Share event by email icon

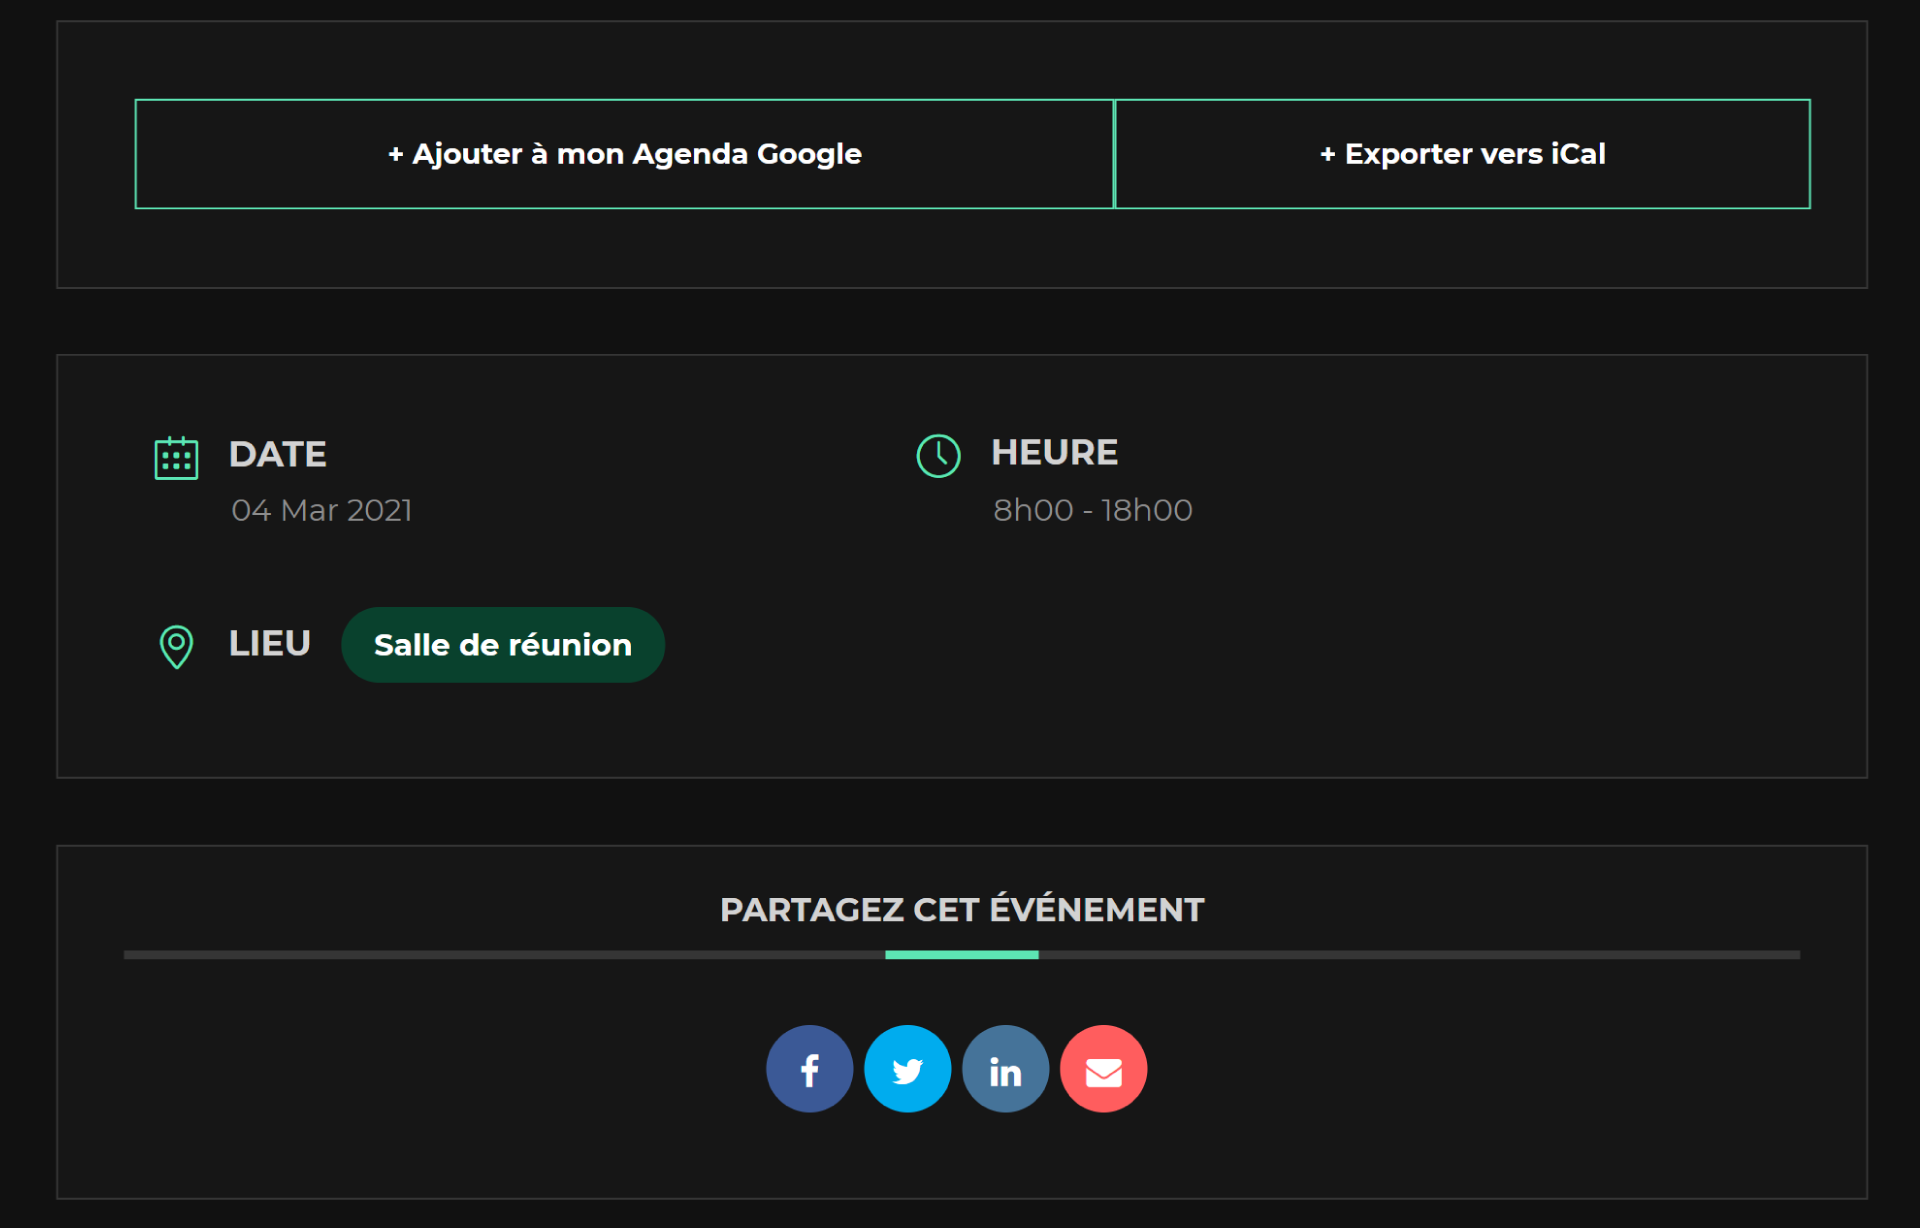tap(1103, 1069)
